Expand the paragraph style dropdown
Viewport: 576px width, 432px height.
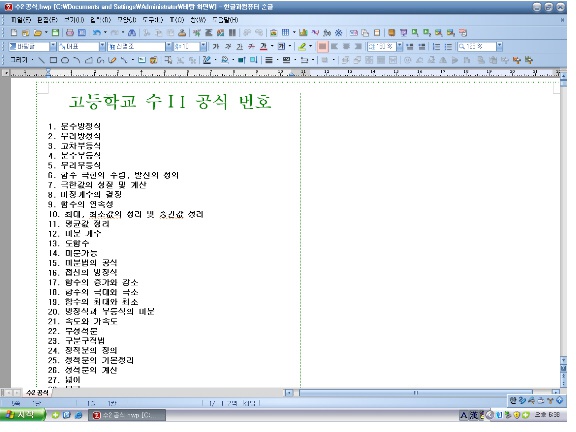click(x=53, y=46)
